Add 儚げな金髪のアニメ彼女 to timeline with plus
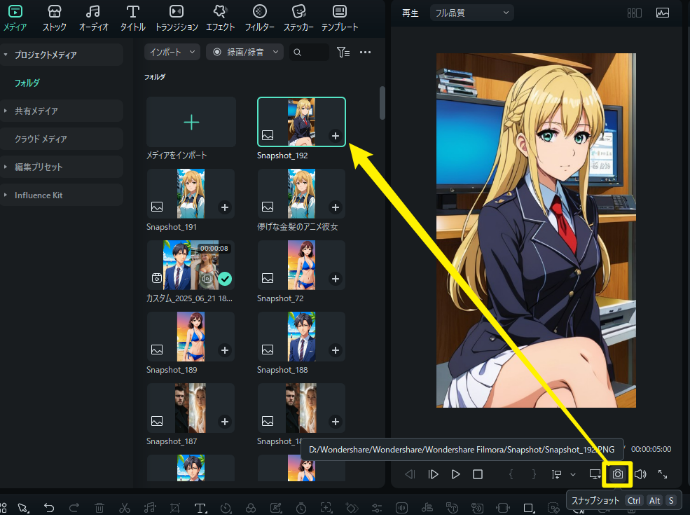The height and width of the screenshot is (516, 690). pos(335,207)
